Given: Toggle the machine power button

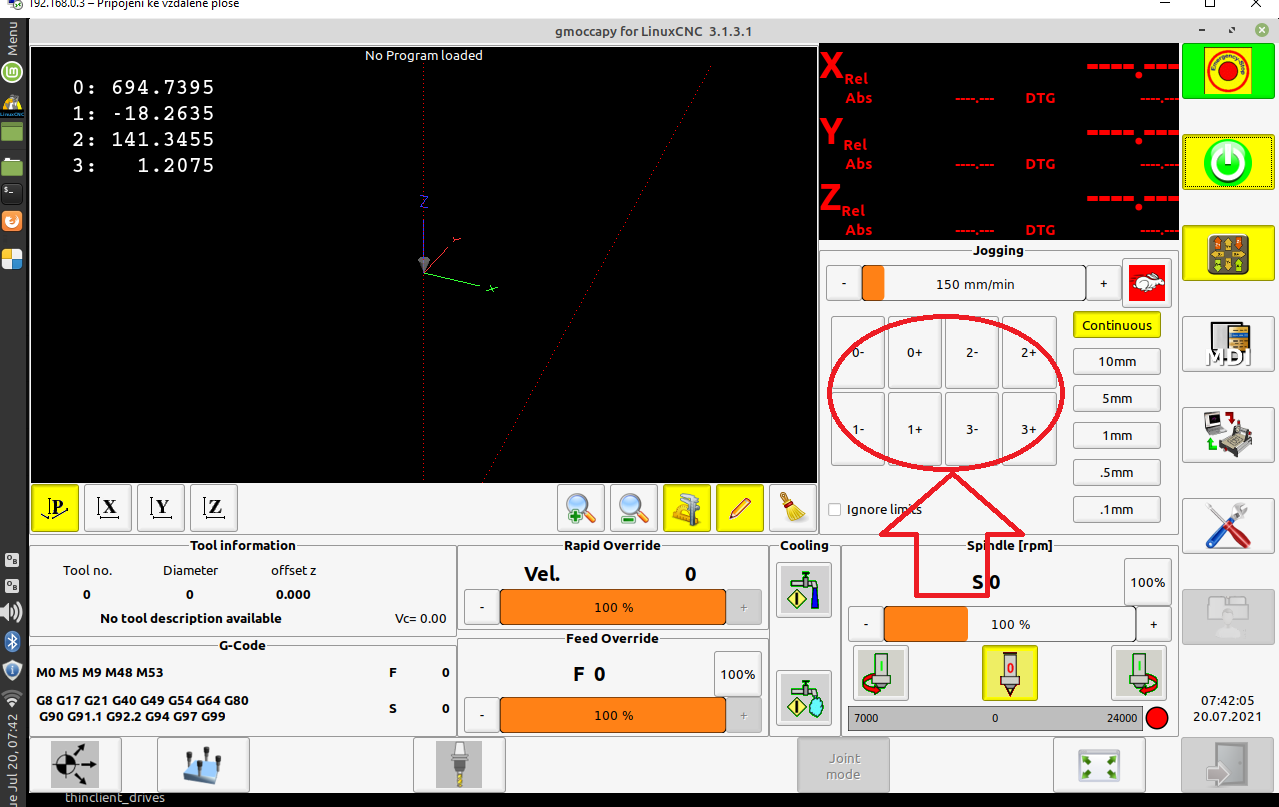Looking at the screenshot, I should click(x=1228, y=161).
